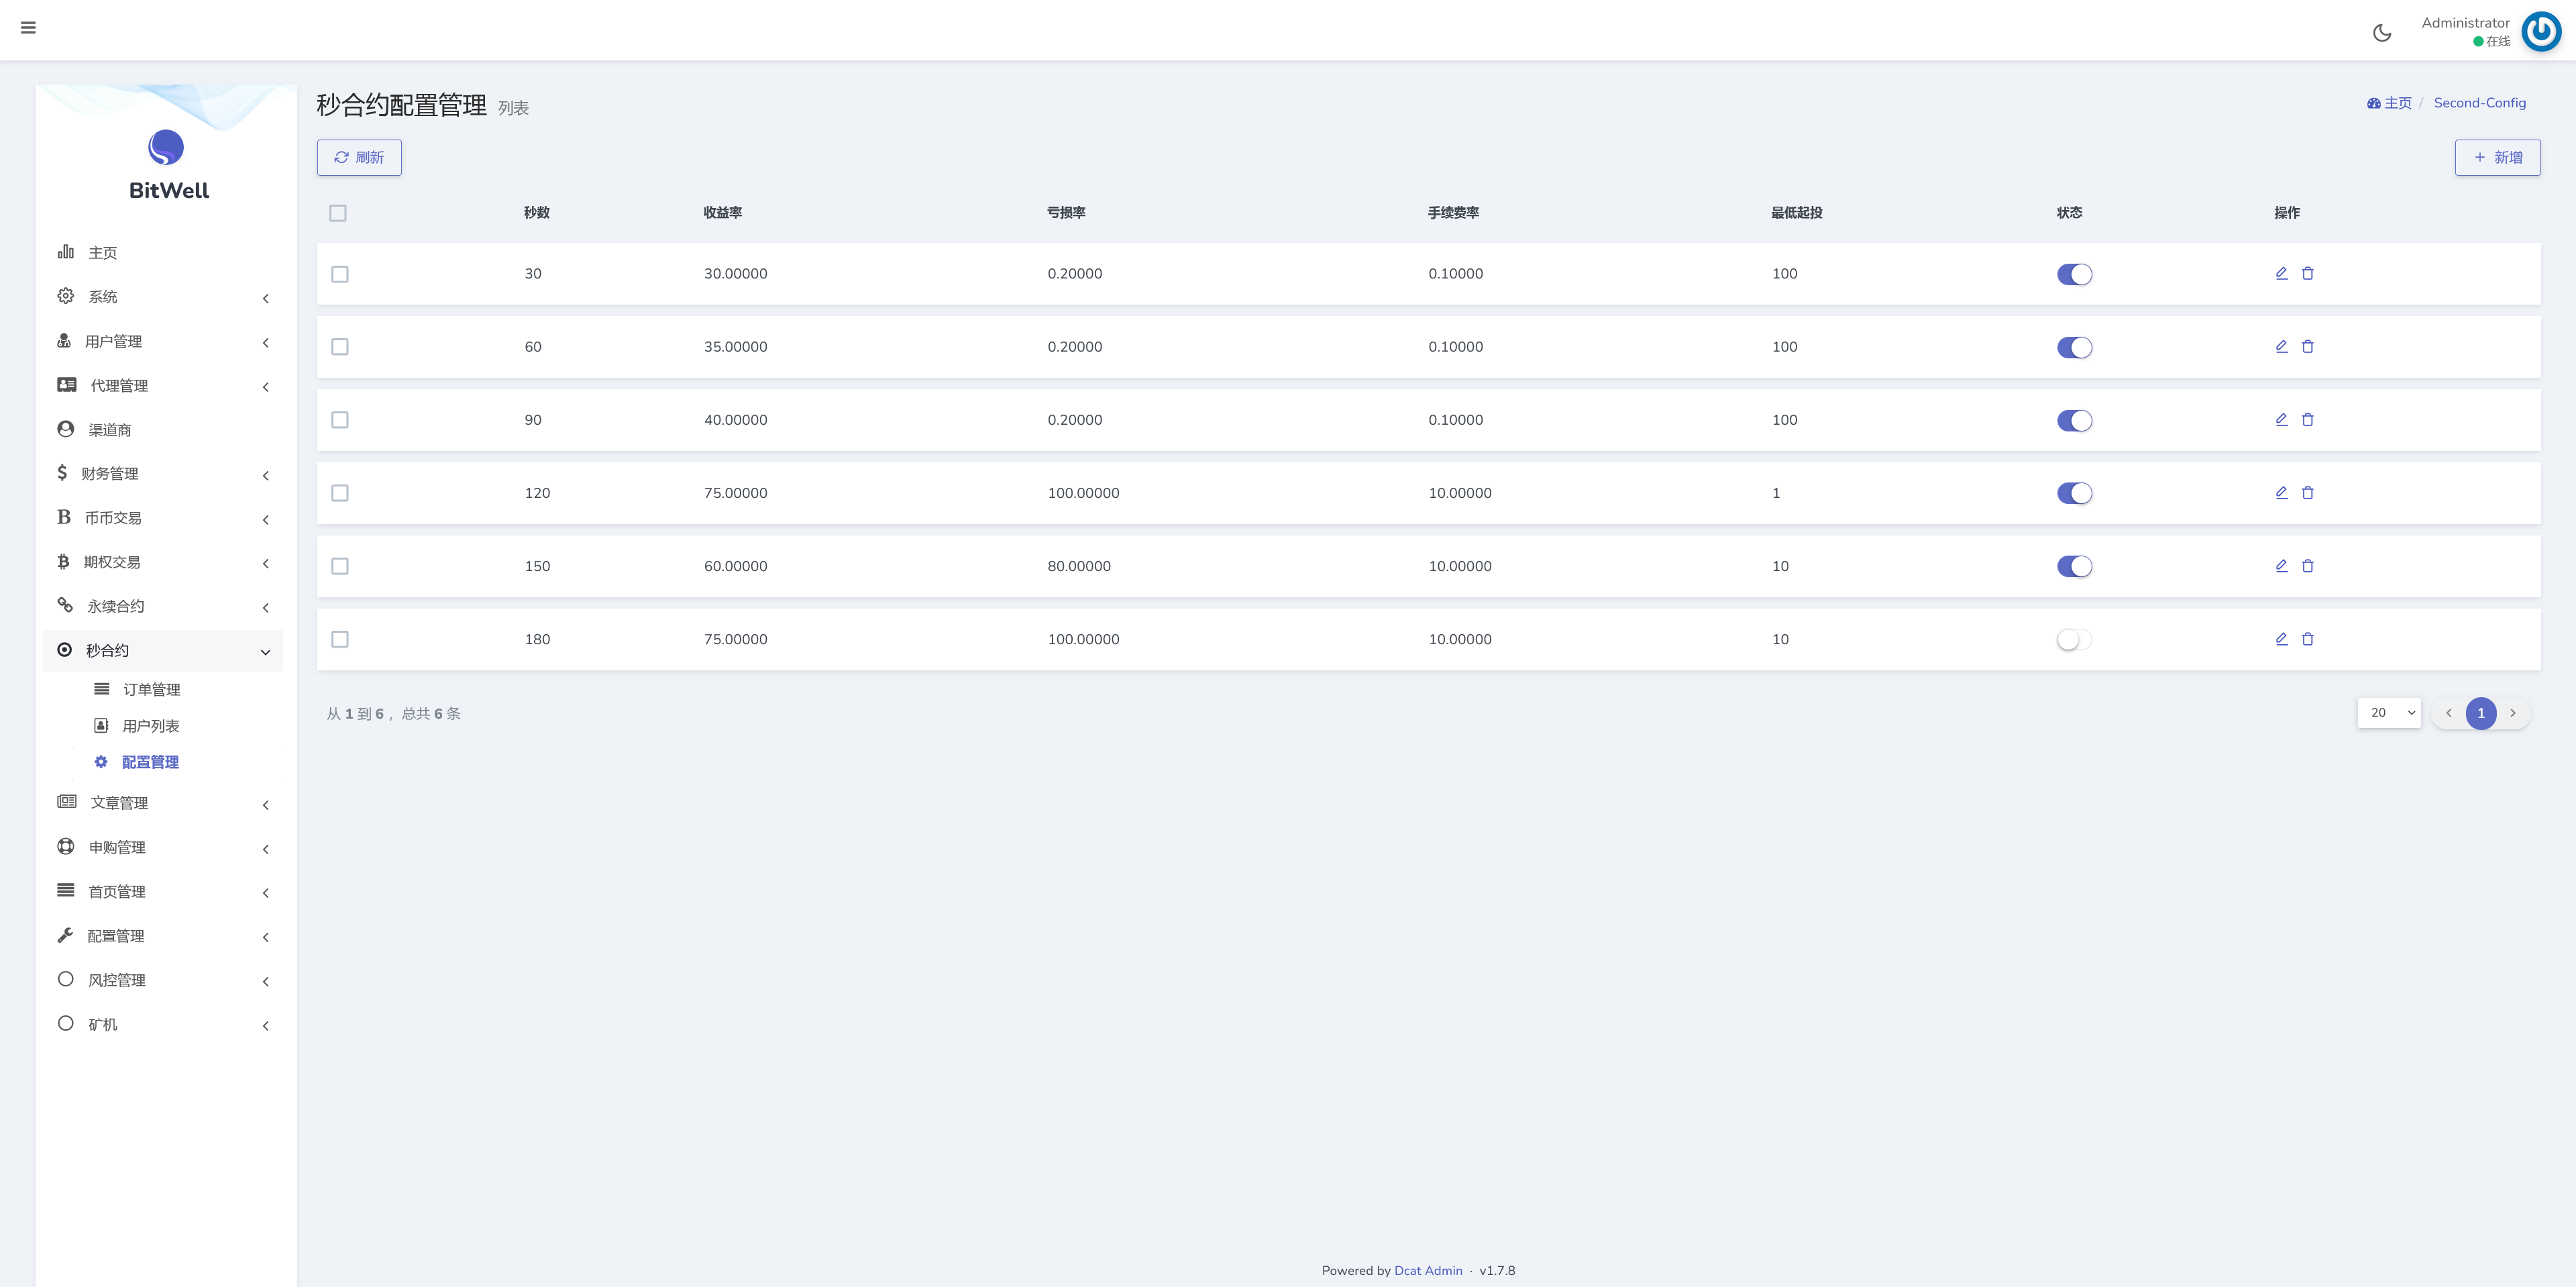Click the 刷新 refresh button
Screen dimensions: 2576x1287
pyautogui.click(x=359, y=158)
